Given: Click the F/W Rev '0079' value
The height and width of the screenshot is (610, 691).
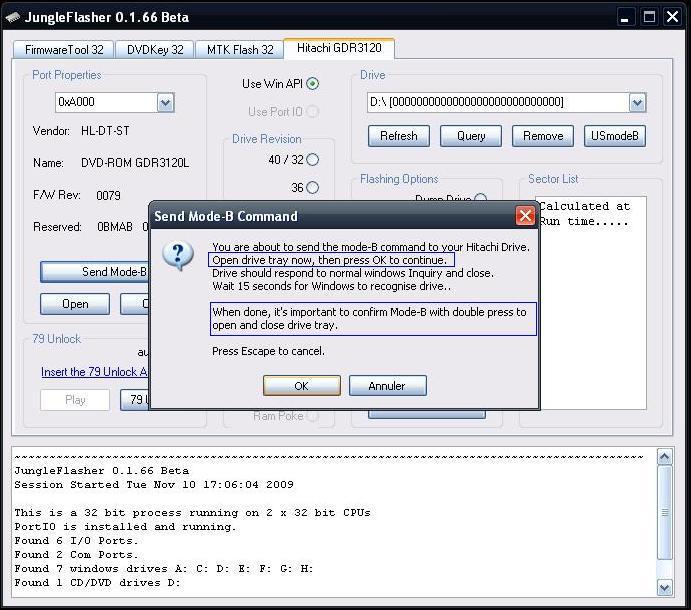Looking at the screenshot, I should tap(108, 195).
